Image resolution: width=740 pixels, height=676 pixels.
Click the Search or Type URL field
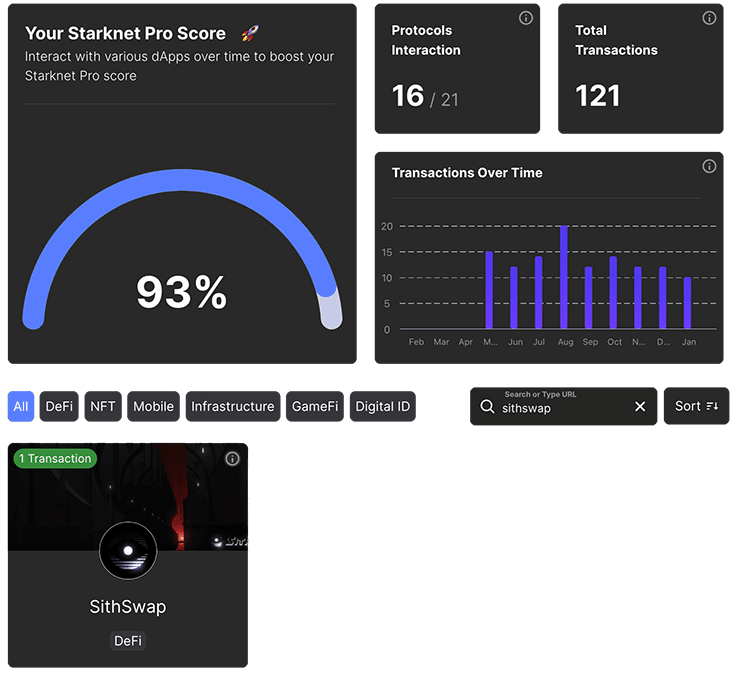pyautogui.click(x=563, y=406)
